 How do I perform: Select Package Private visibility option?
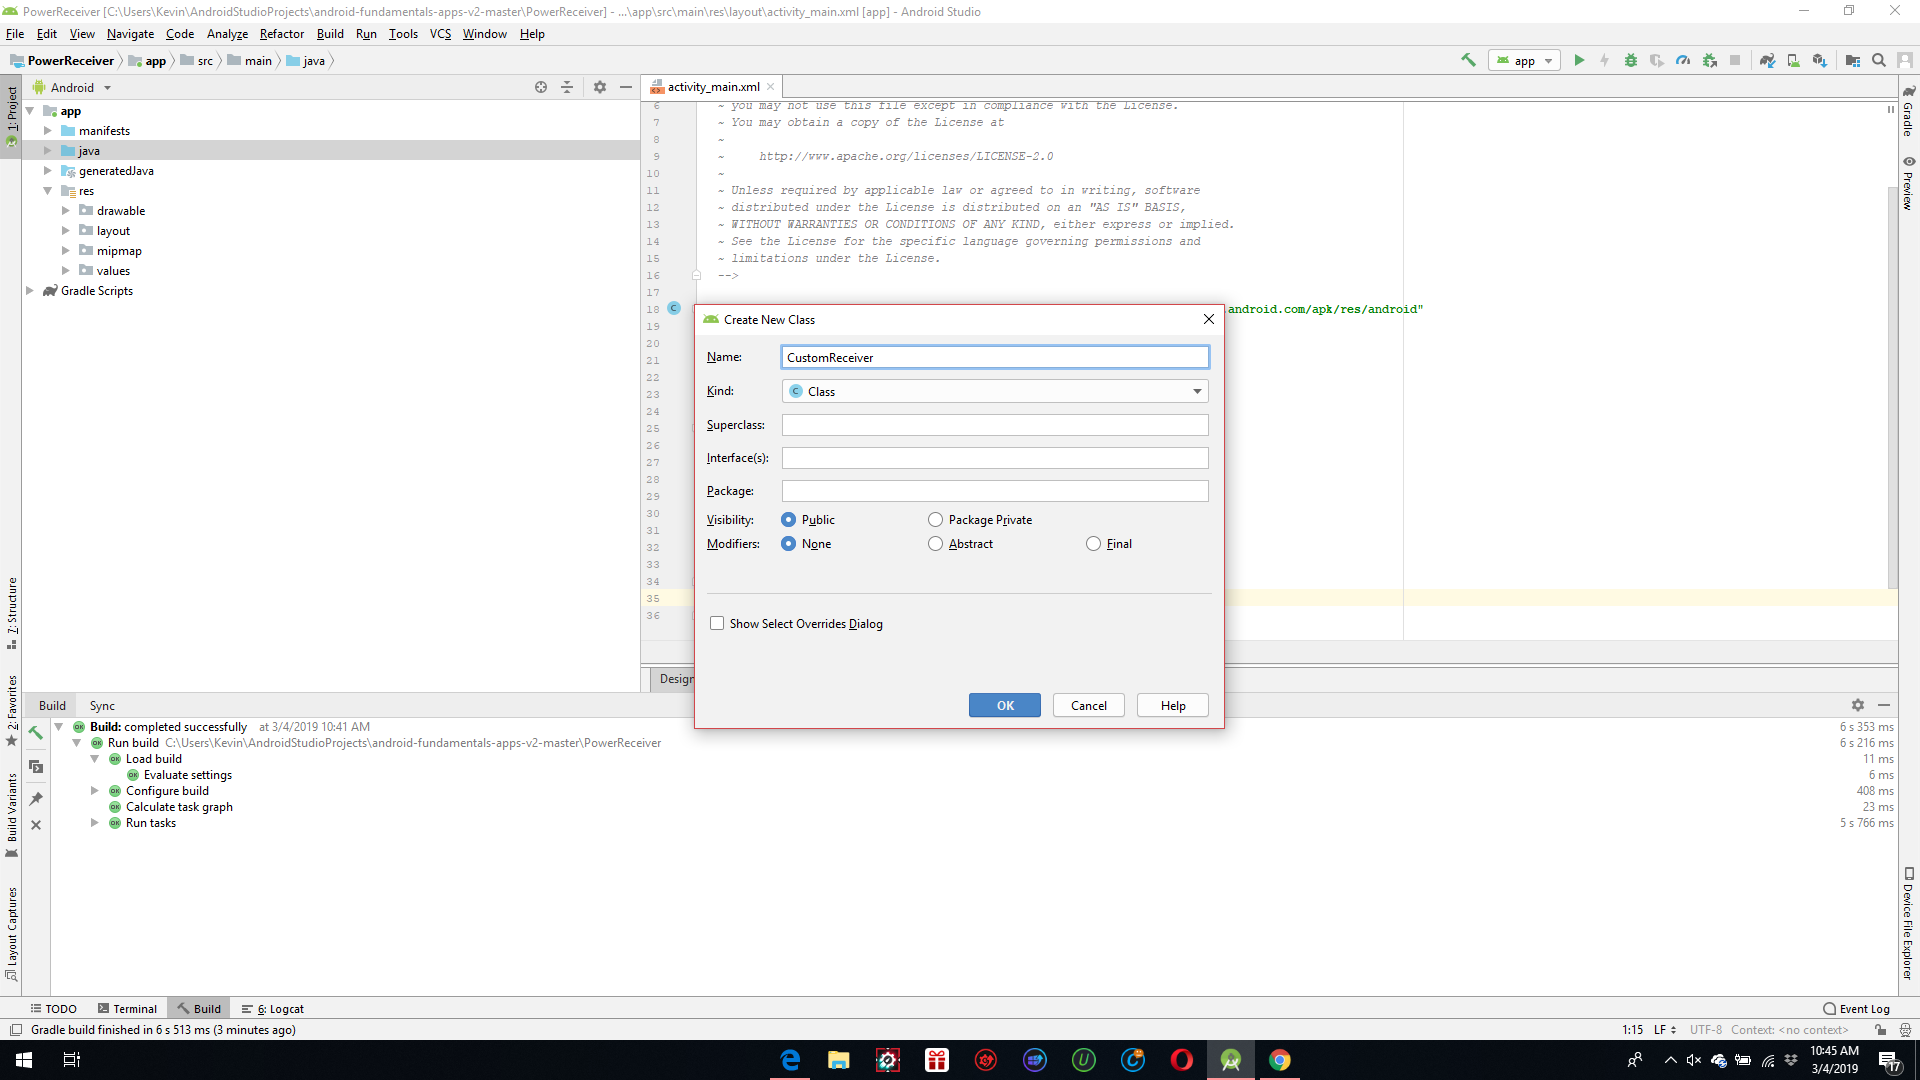[x=935, y=519]
